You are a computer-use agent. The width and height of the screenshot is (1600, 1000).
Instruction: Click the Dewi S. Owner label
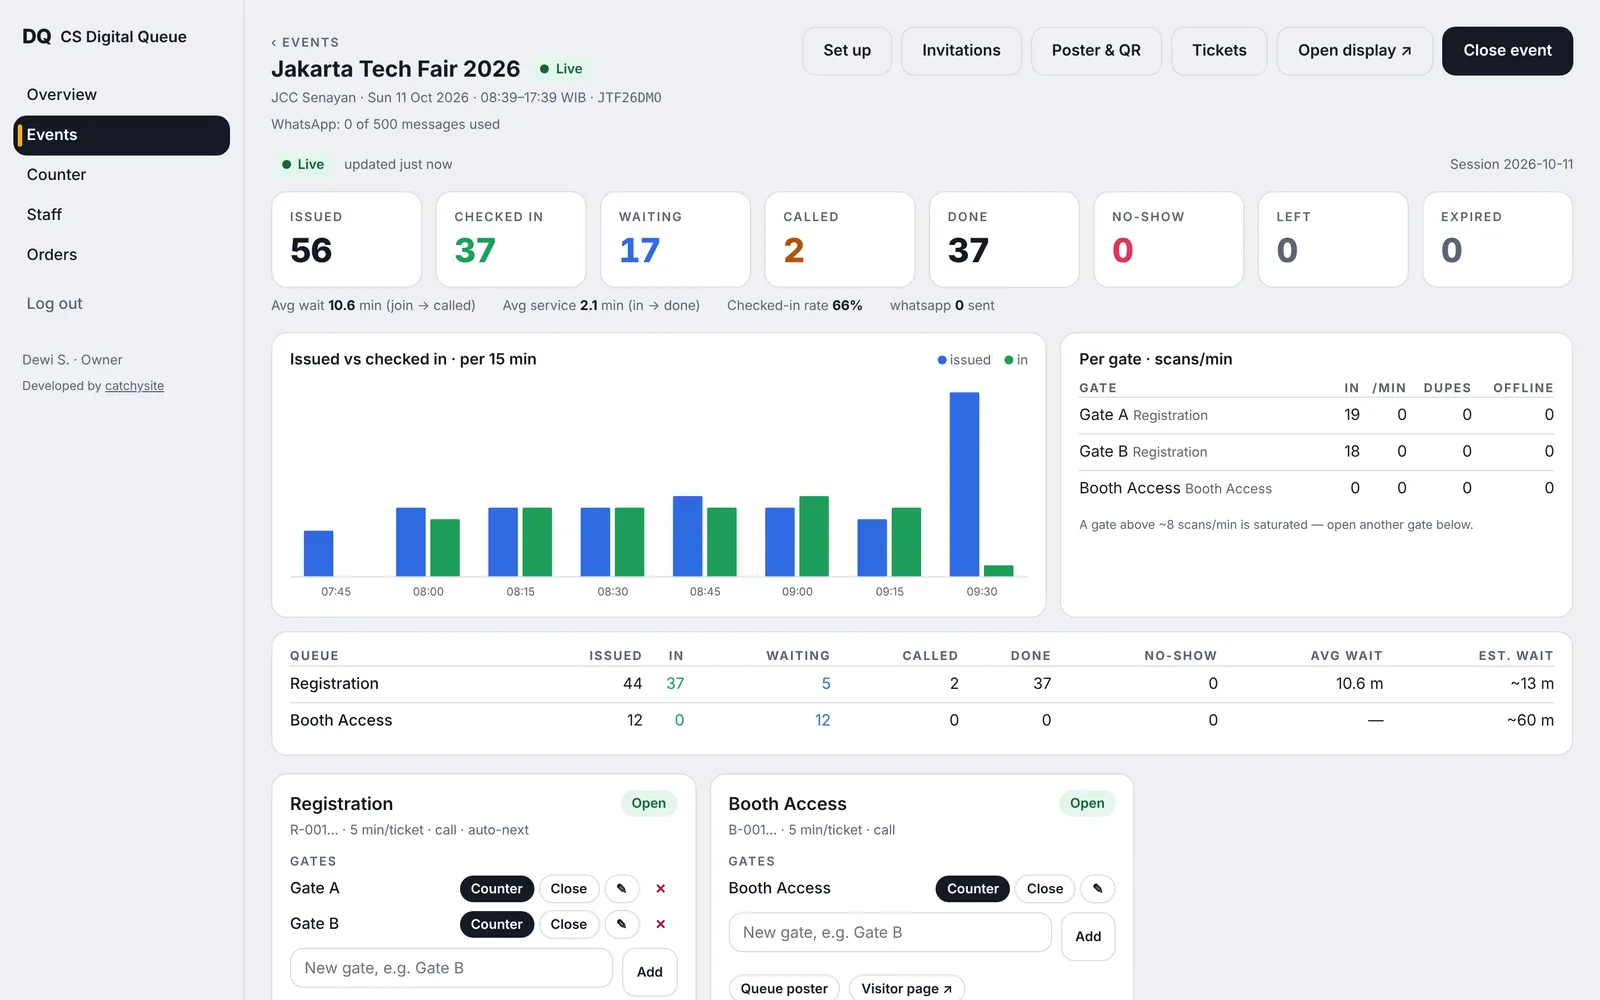pyautogui.click(x=72, y=360)
